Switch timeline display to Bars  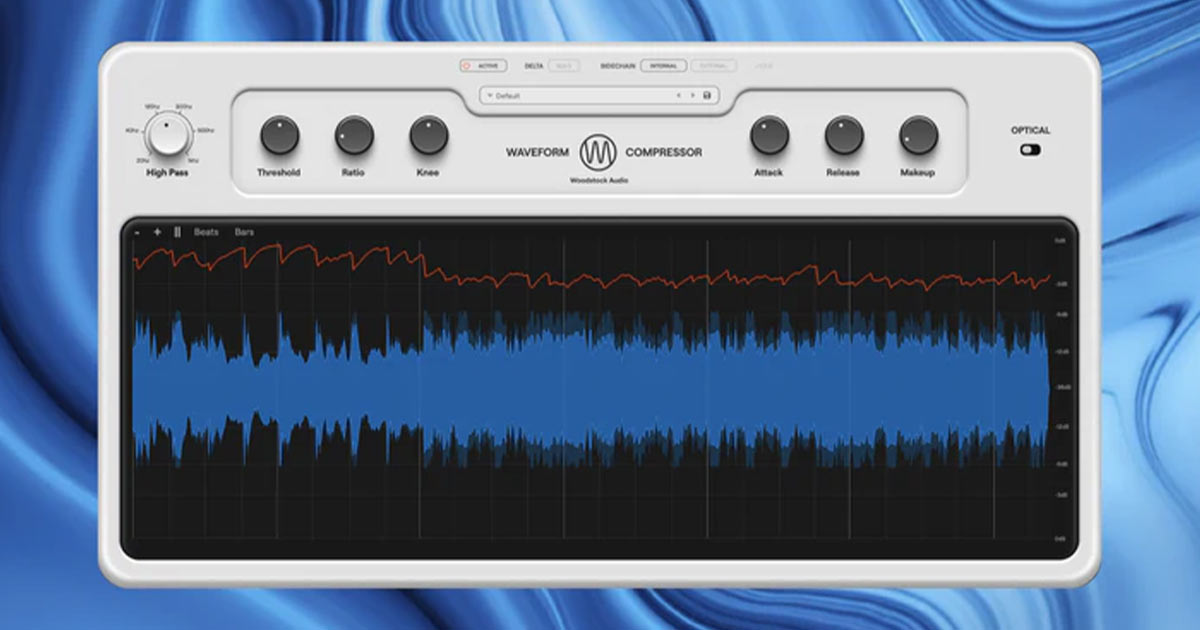pyautogui.click(x=245, y=231)
